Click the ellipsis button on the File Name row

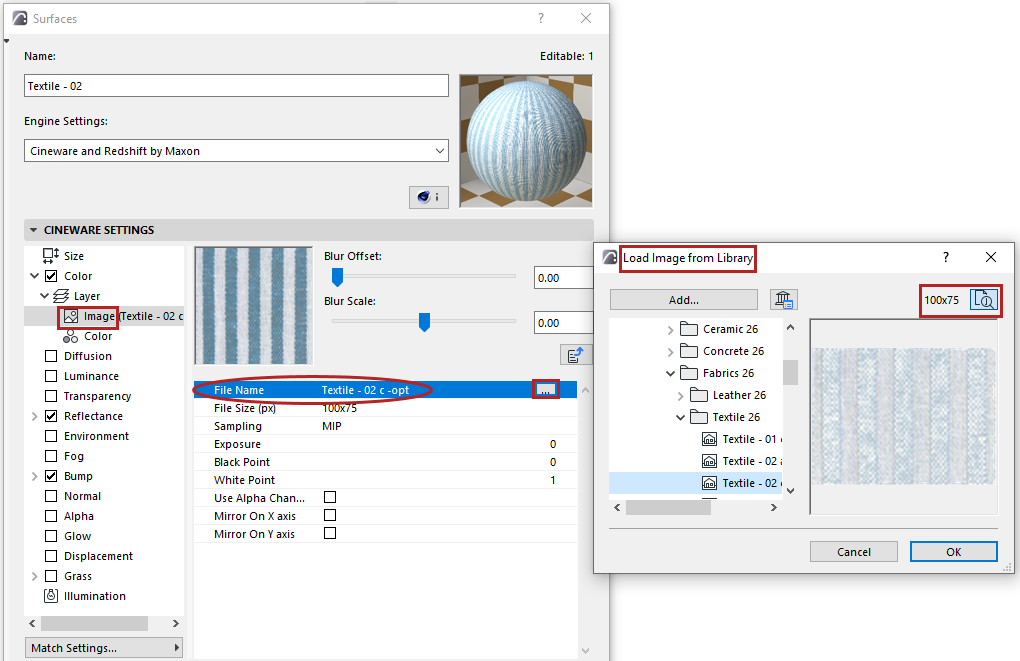[546, 389]
